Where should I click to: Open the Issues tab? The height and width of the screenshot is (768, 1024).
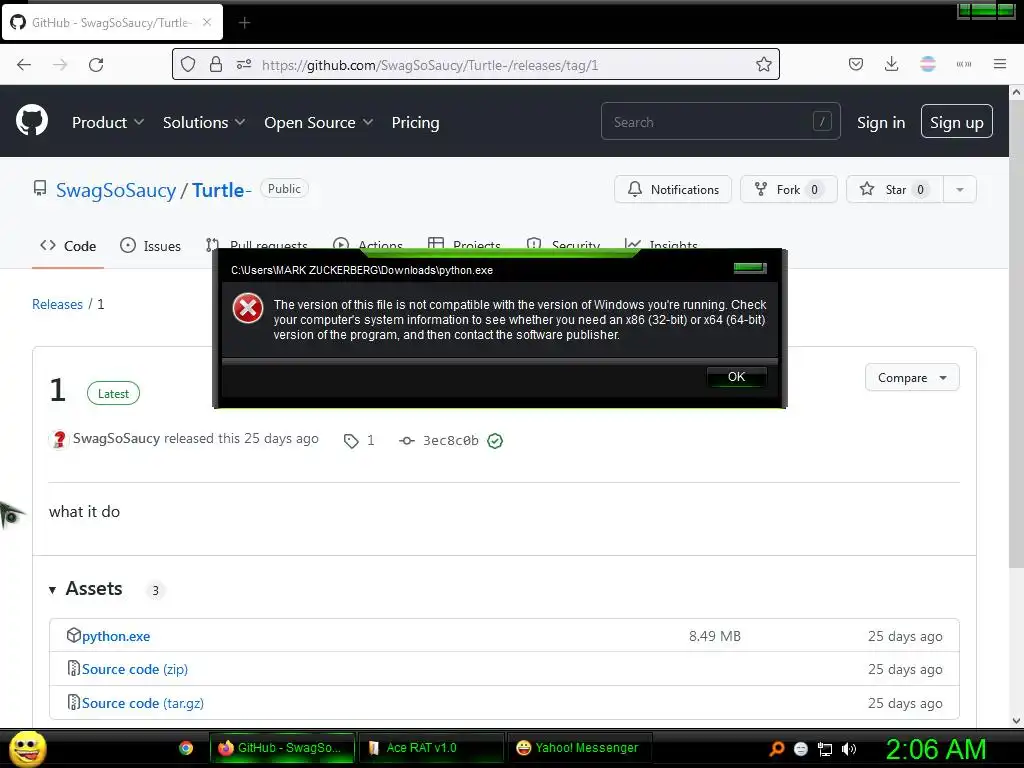[x=151, y=246]
